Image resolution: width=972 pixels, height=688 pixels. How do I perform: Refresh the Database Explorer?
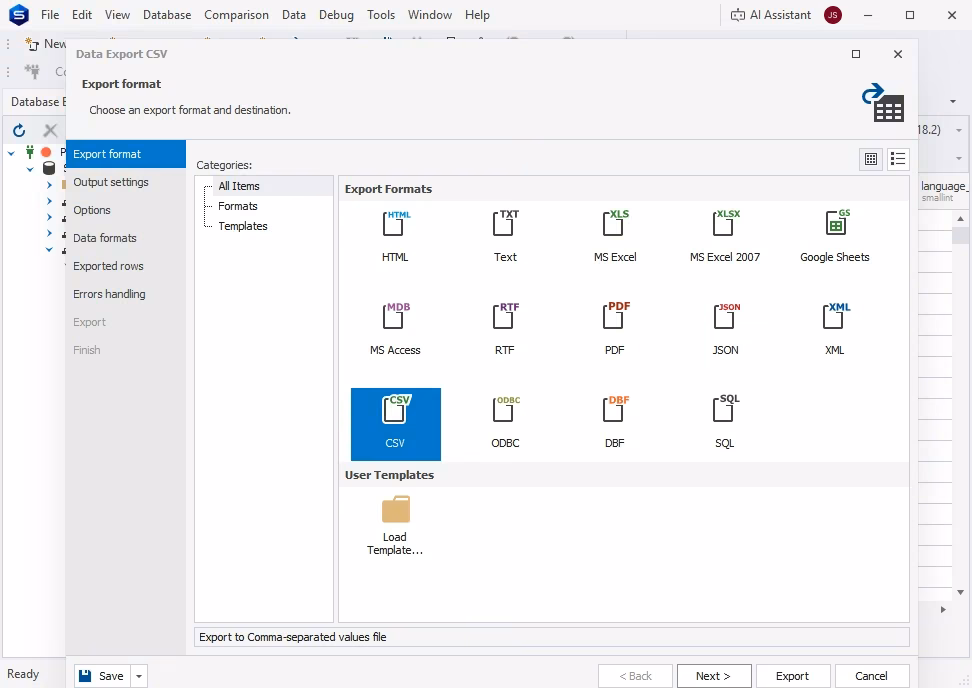(x=19, y=130)
